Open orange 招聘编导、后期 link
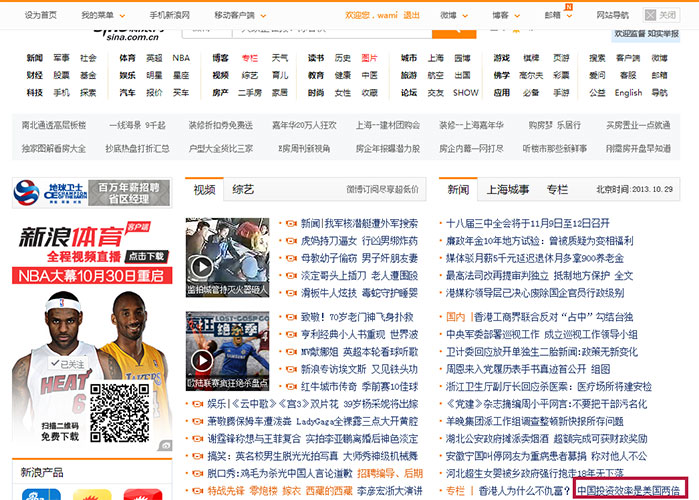The height and width of the screenshot is (500, 699). click(x=390, y=474)
